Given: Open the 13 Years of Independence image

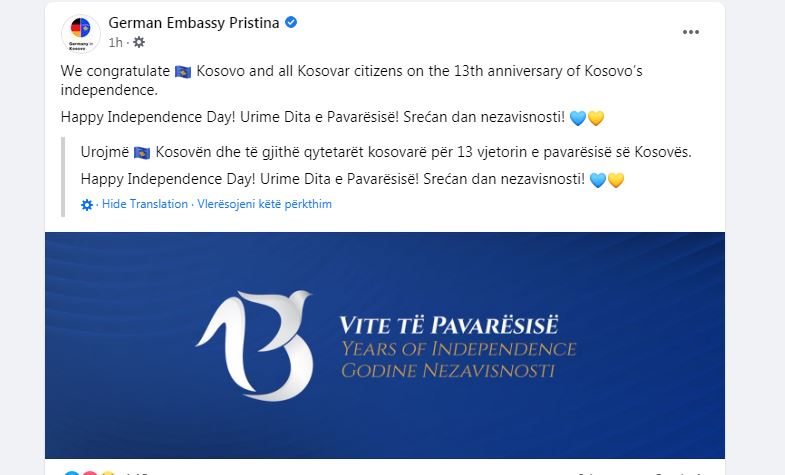Looking at the screenshot, I should click(x=385, y=345).
